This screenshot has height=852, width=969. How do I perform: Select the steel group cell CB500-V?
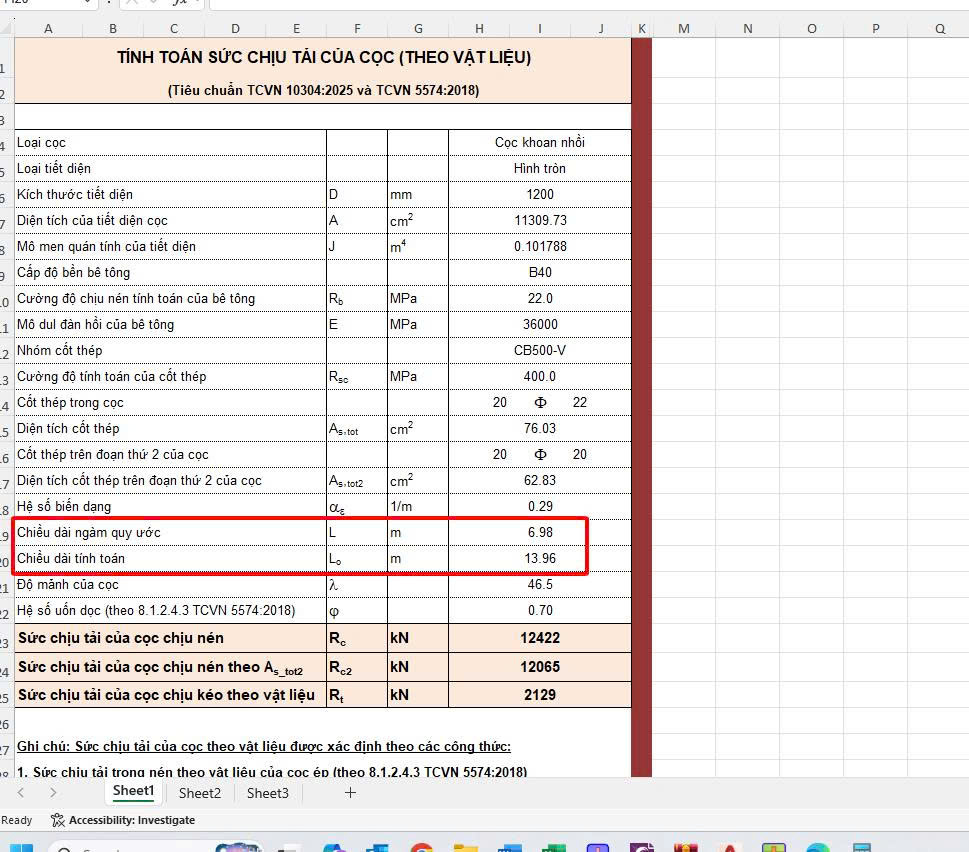click(x=539, y=350)
